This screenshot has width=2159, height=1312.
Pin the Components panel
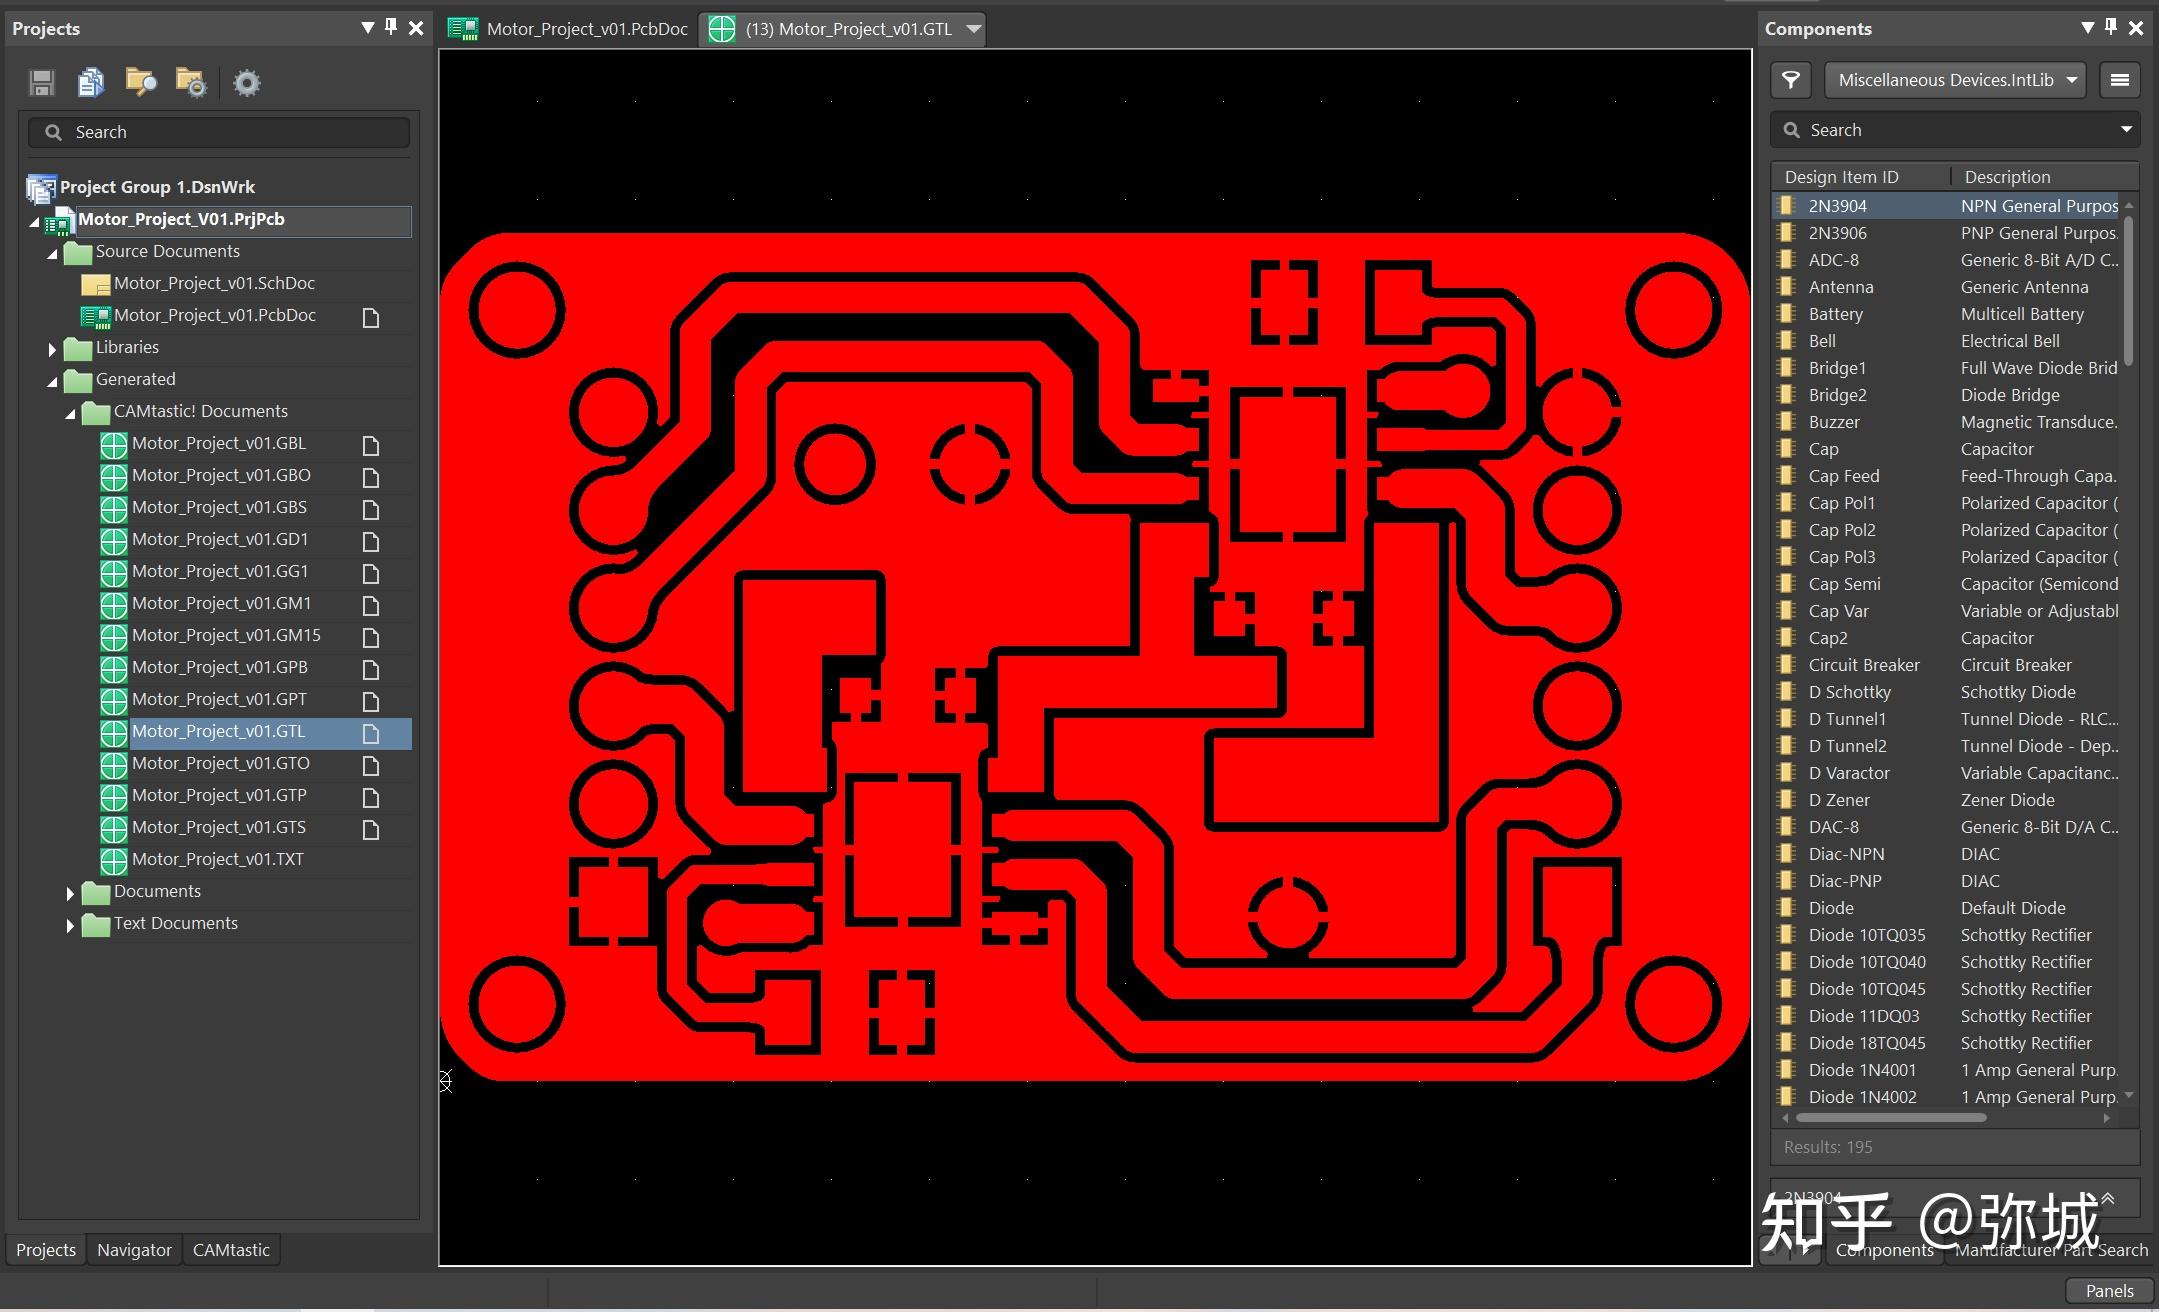coord(2111,28)
